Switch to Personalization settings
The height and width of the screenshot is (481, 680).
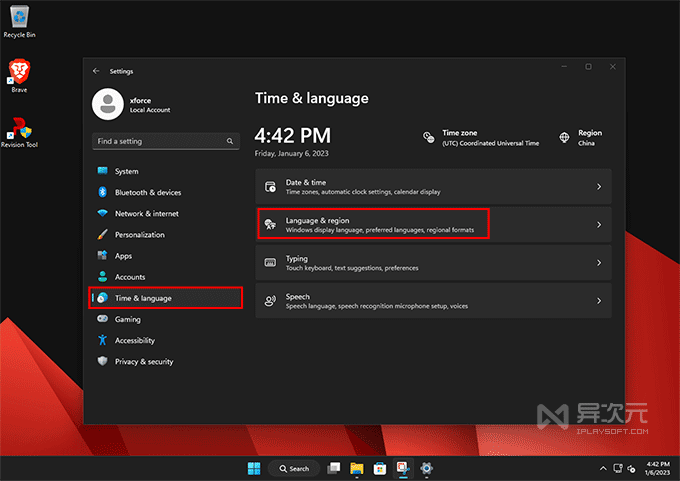[x=139, y=235]
